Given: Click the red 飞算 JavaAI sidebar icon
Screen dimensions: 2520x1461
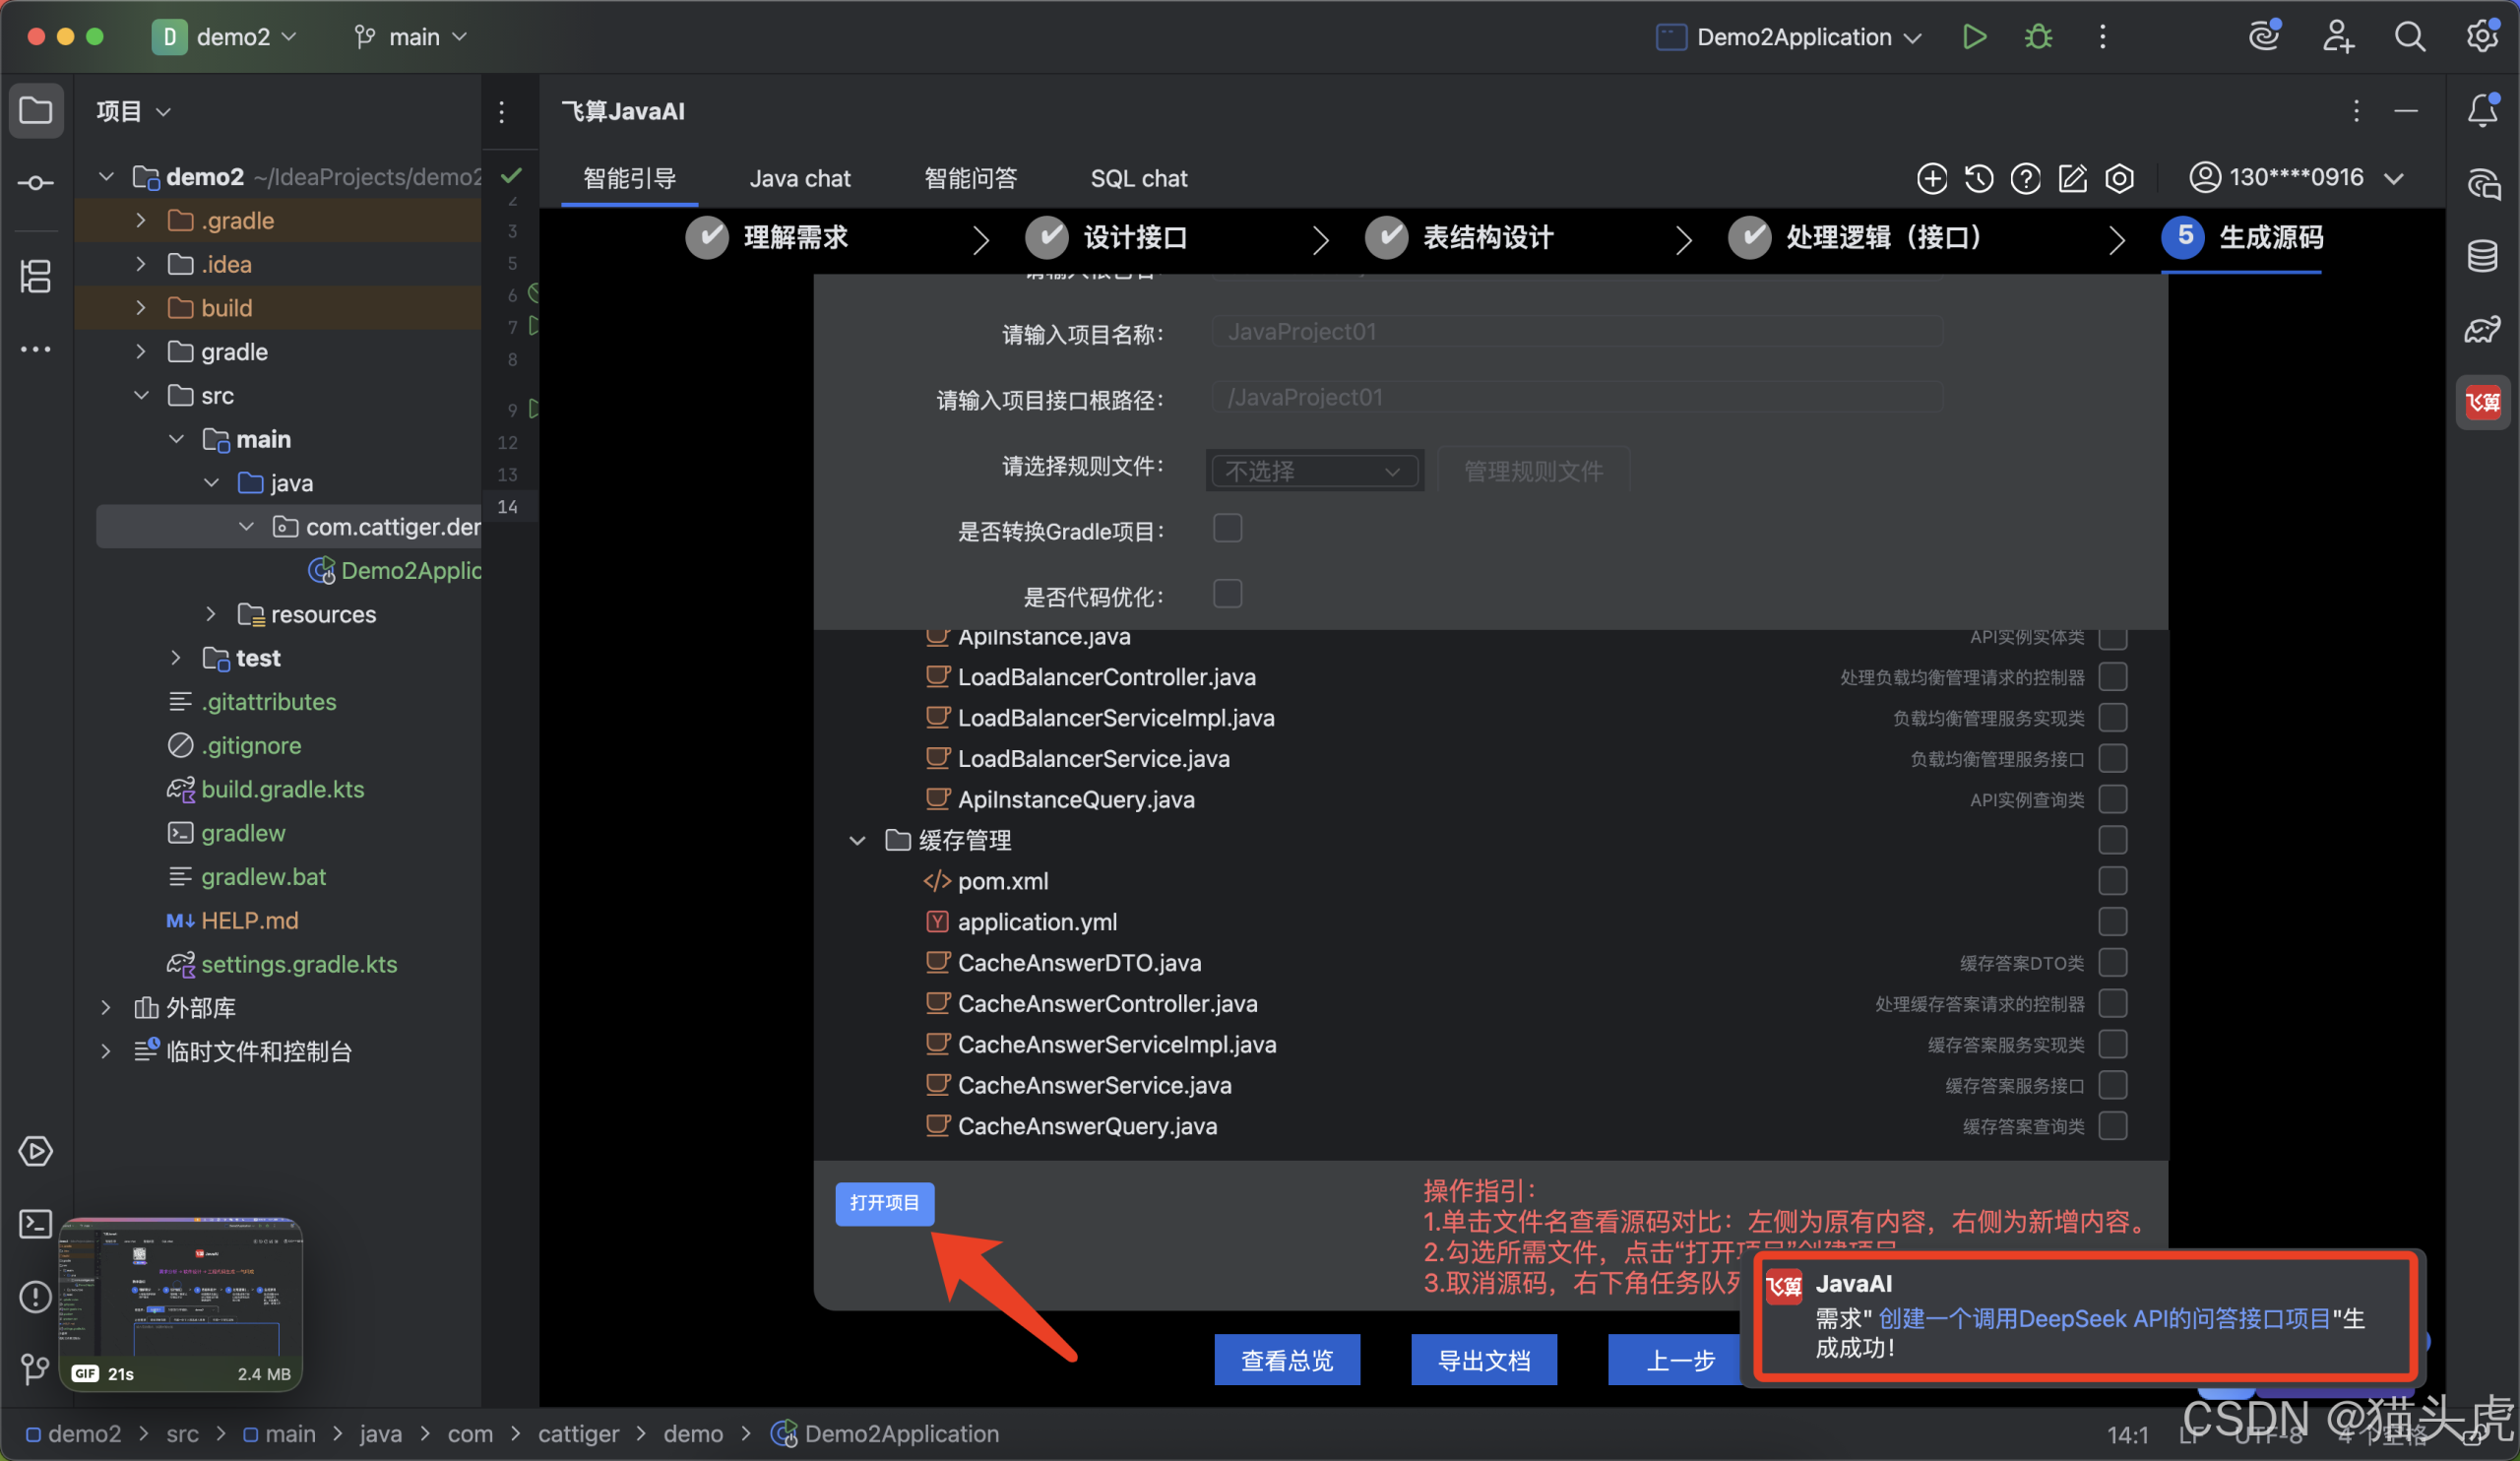Looking at the screenshot, I should point(2482,402).
